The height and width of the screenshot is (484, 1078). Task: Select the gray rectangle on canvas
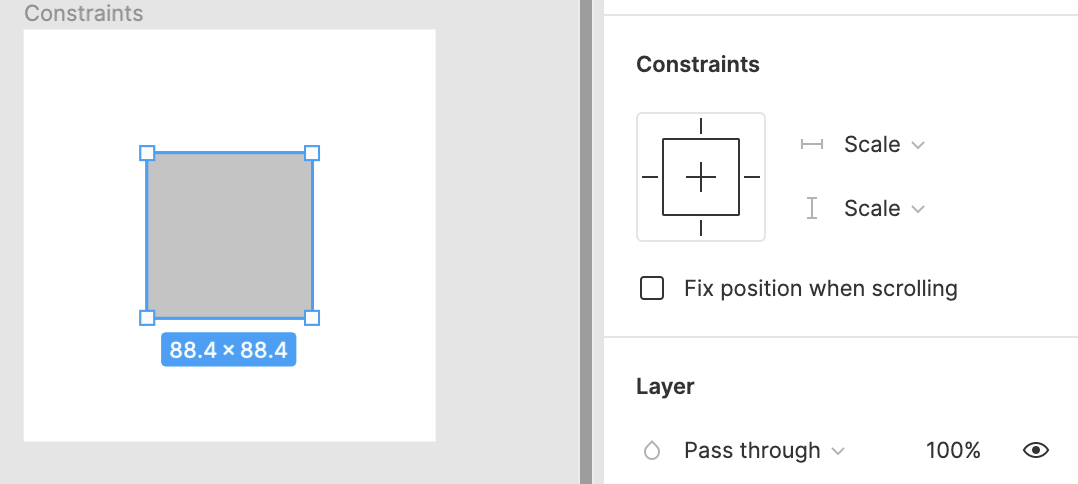point(230,235)
